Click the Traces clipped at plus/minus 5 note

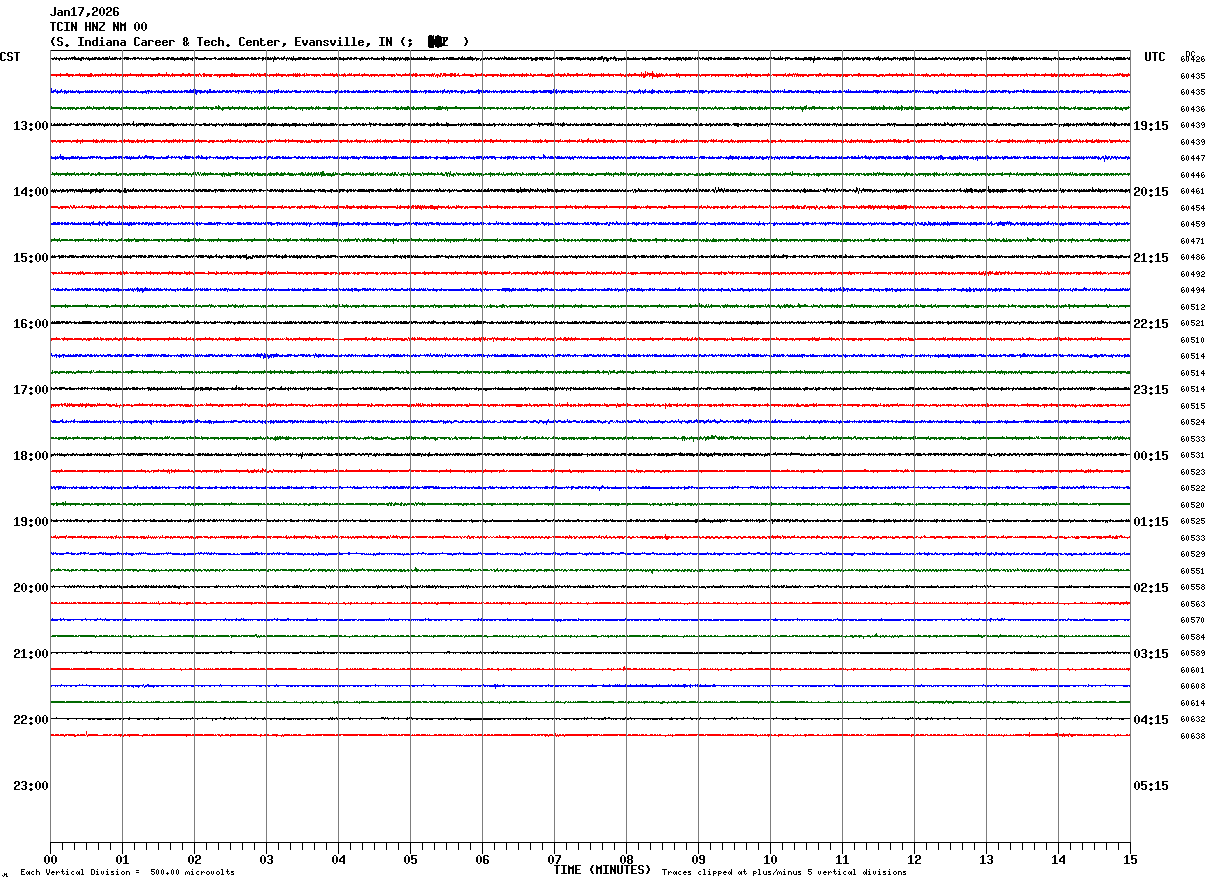[x=784, y=873]
